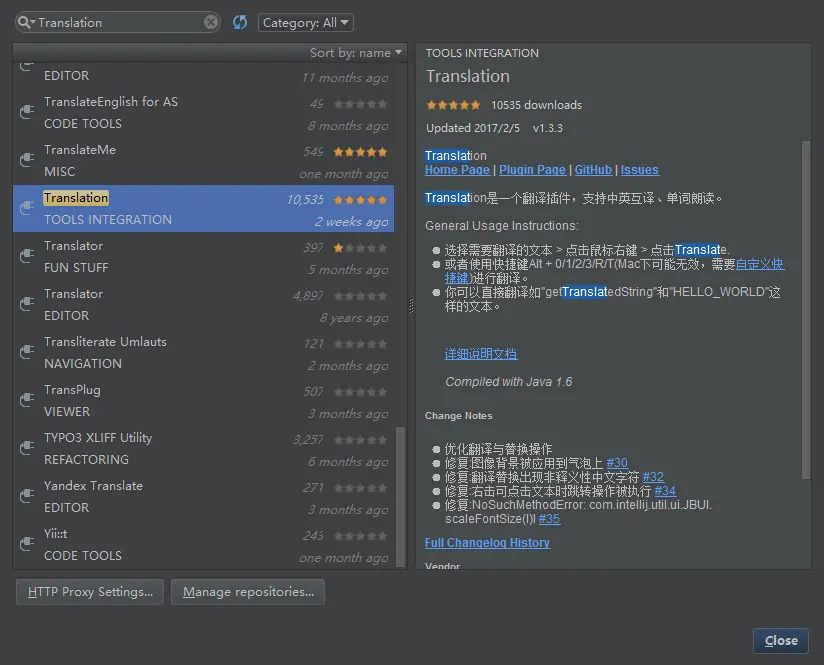
Task: Select Transliterate Umlauts plugin
Action: pyautogui.click(x=203, y=352)
